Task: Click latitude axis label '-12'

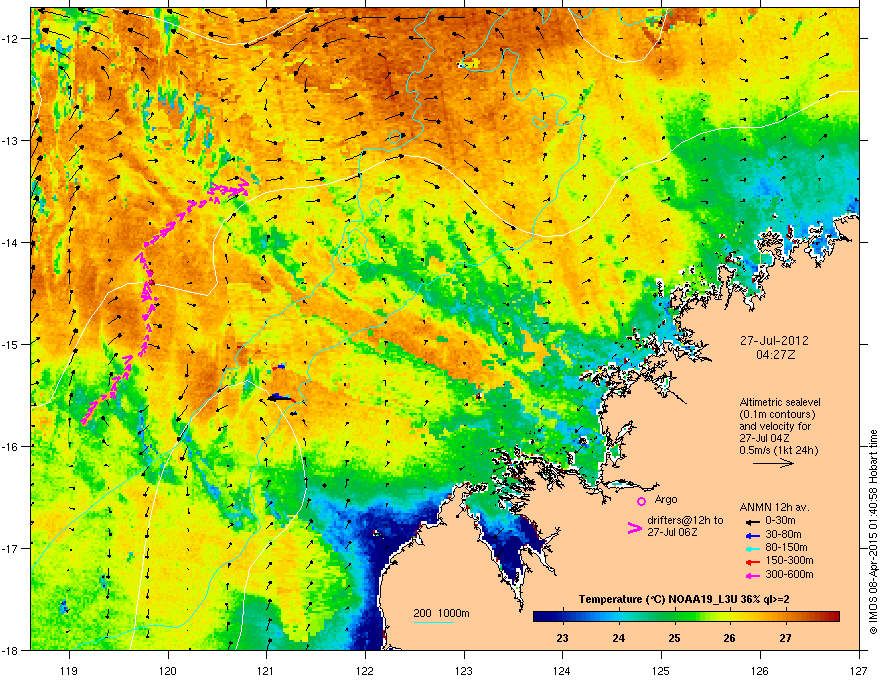Action: 11,39
